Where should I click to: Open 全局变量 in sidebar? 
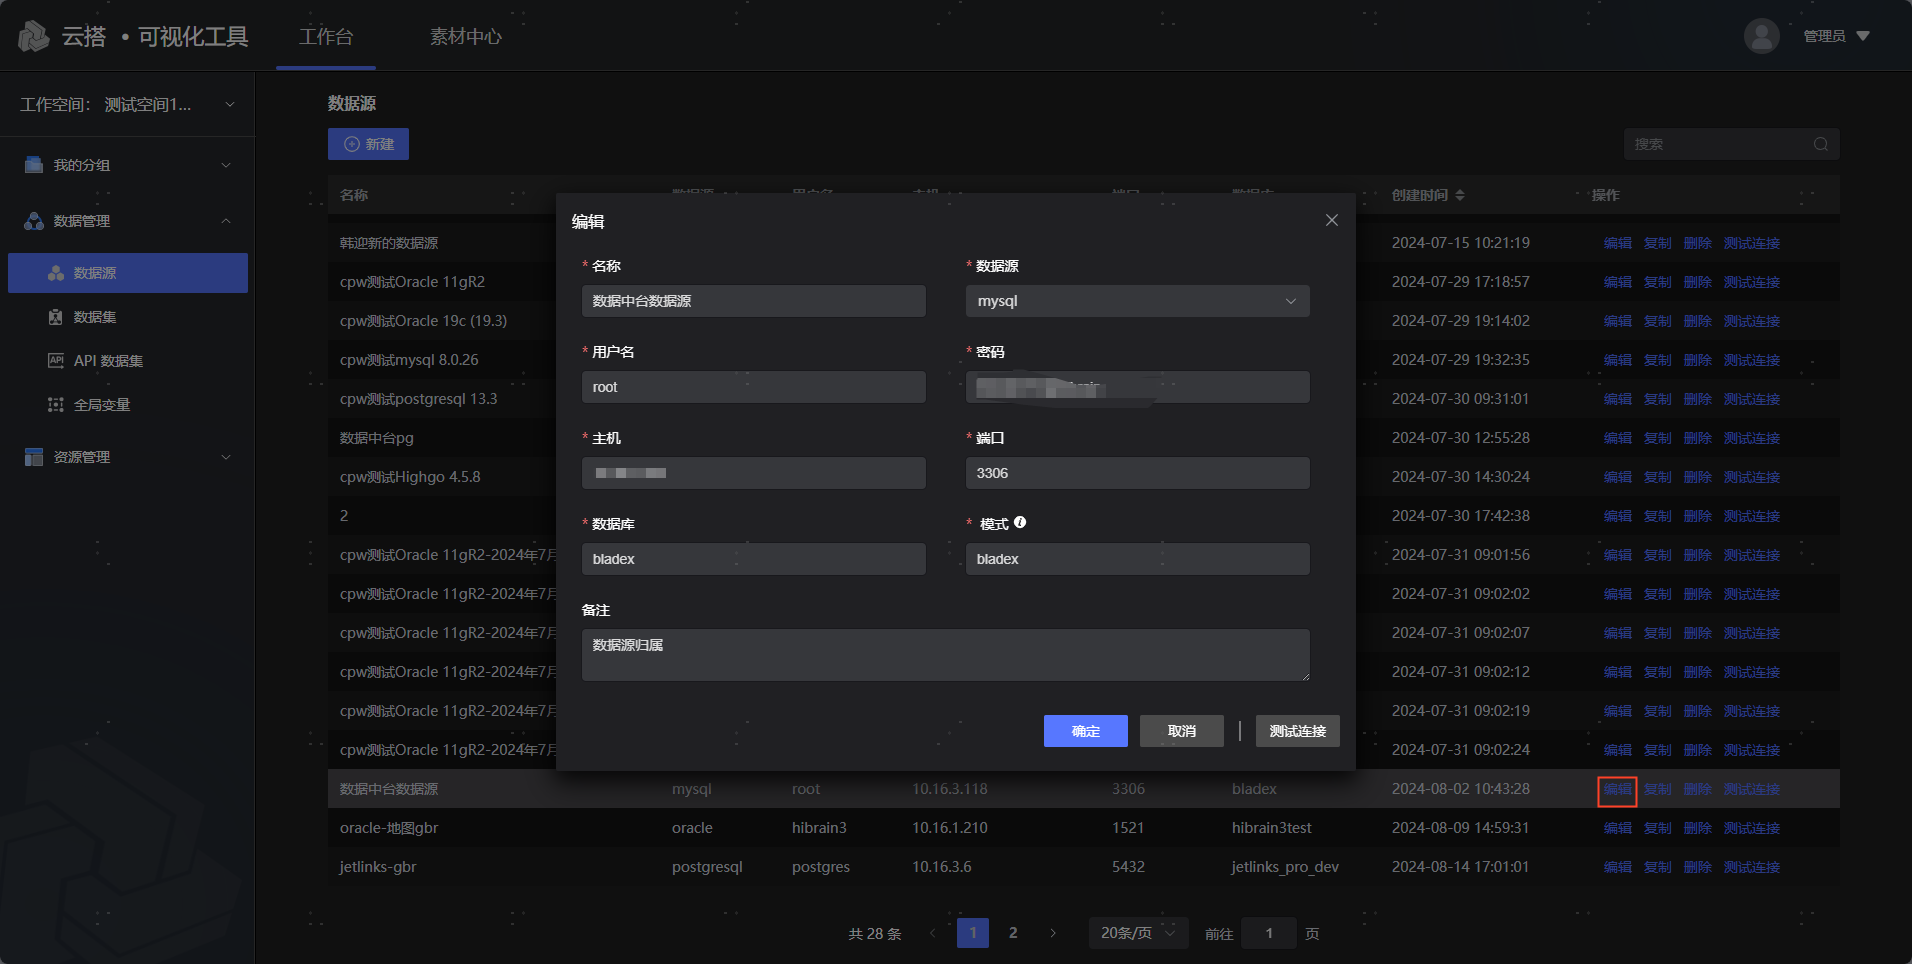(x=102, y=405)
